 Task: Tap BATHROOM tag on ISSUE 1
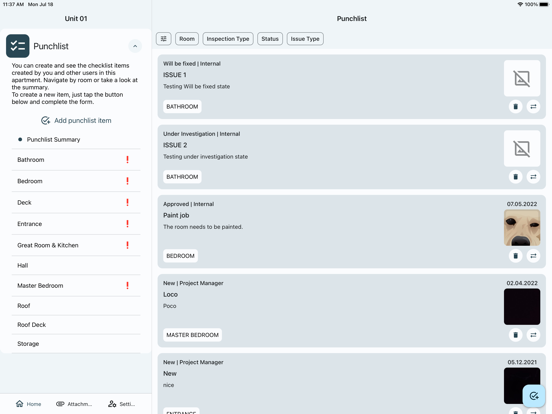pyautogui.click(x=182, y=106)
